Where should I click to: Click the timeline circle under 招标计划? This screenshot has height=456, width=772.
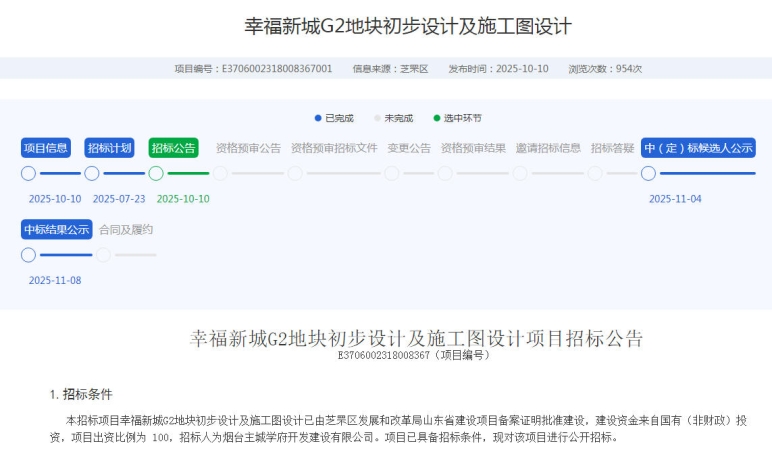[x=92, y=173]
